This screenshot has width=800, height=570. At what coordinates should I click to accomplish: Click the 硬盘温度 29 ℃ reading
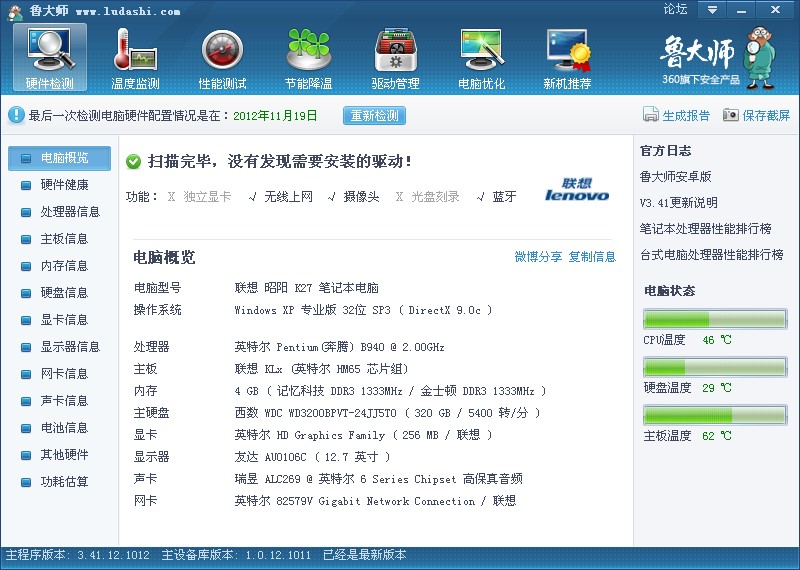(717, 388)
